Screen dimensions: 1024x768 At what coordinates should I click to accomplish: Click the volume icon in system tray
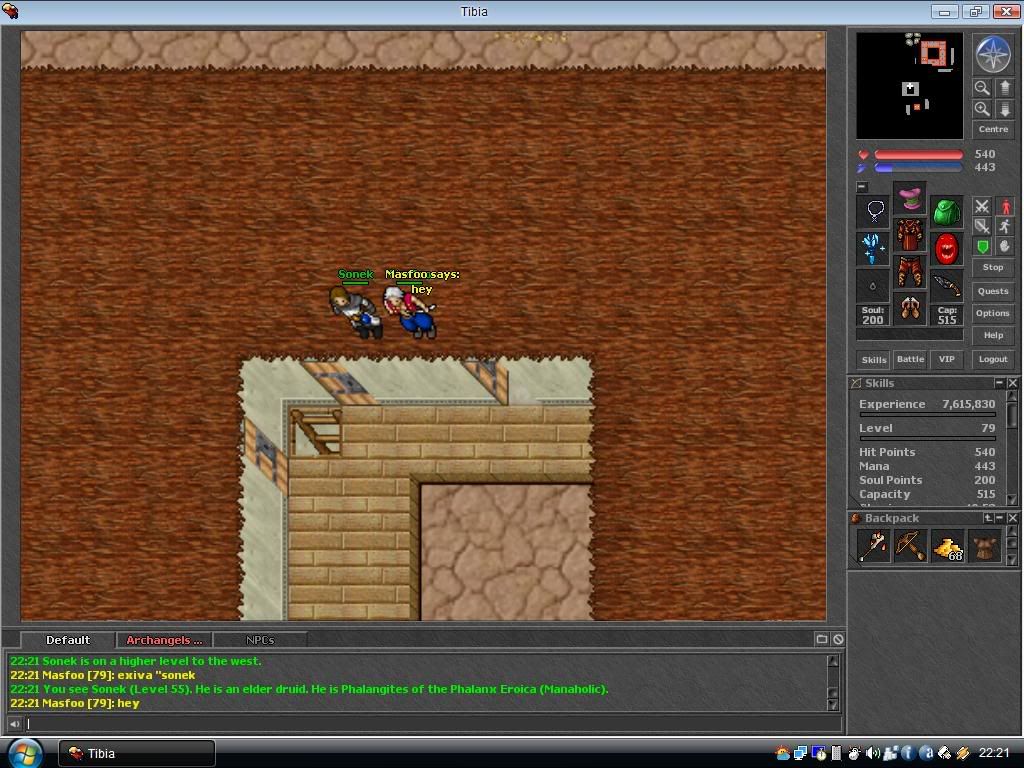click(x=872, y=753)
